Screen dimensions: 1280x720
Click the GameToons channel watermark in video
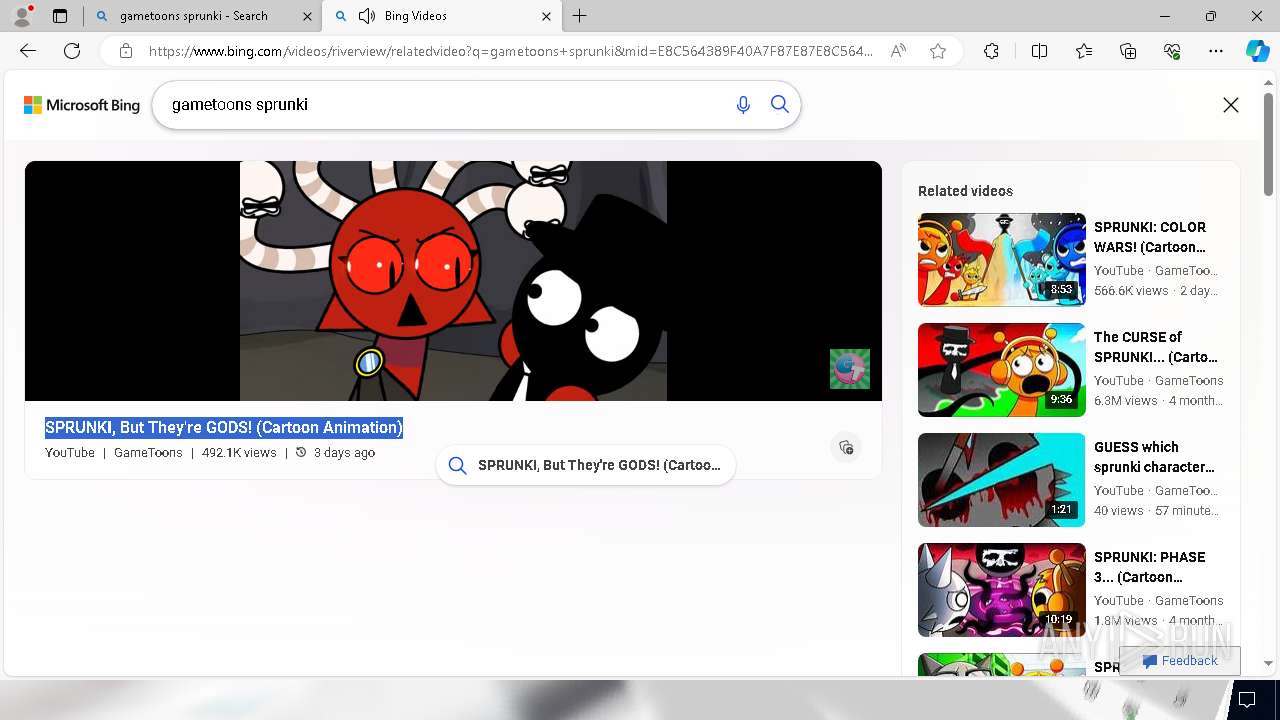(x=850, y=369)
